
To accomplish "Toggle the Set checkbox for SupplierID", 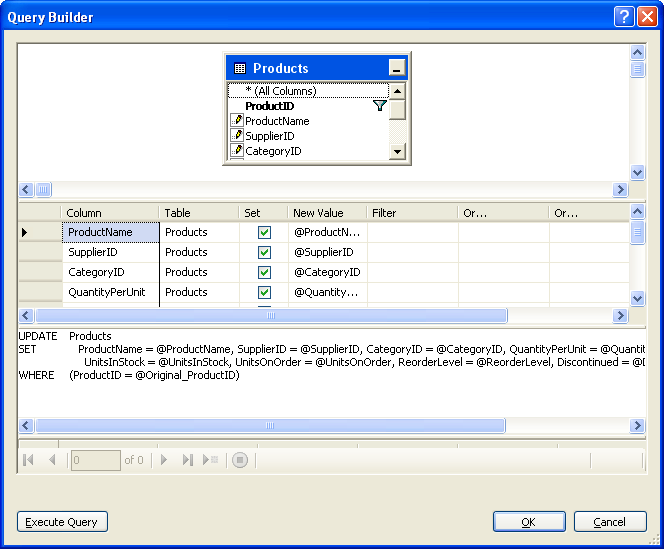I will 264,252.
